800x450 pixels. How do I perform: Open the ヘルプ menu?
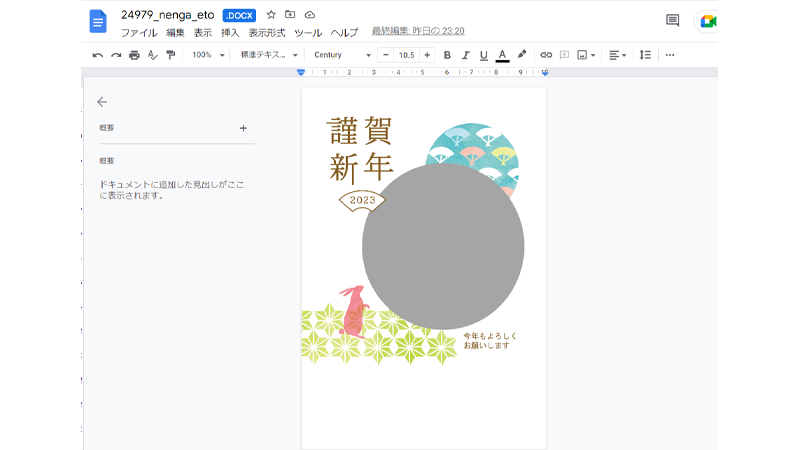pos(344,33)
